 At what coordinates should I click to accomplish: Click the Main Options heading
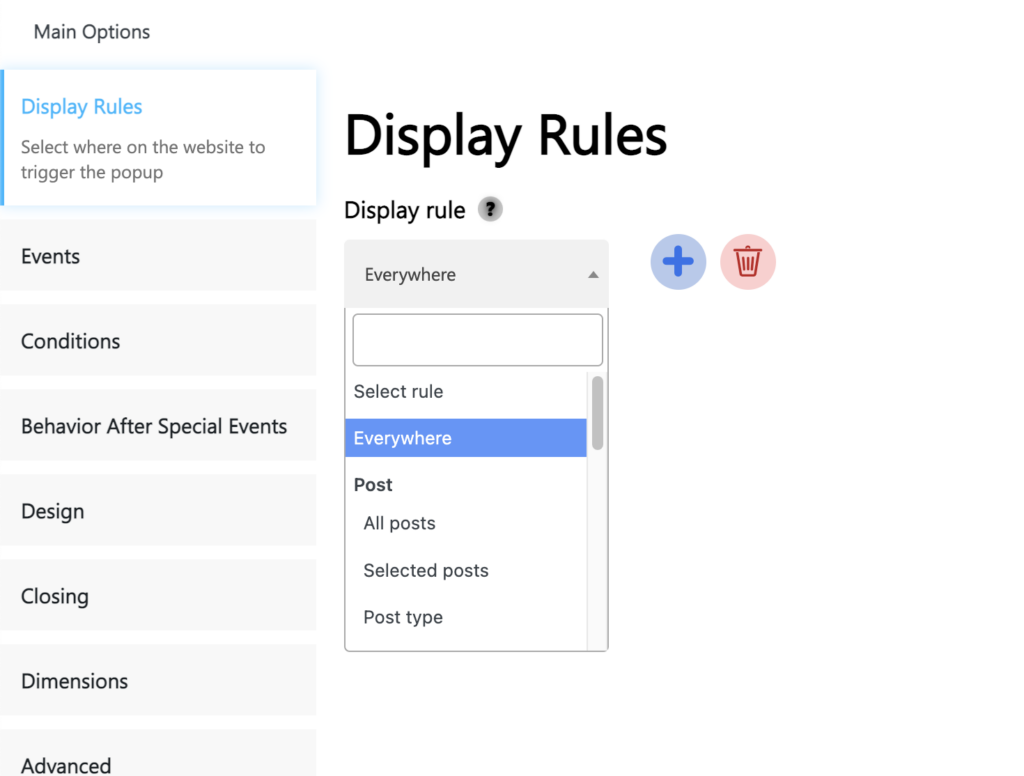click(92, 32)
